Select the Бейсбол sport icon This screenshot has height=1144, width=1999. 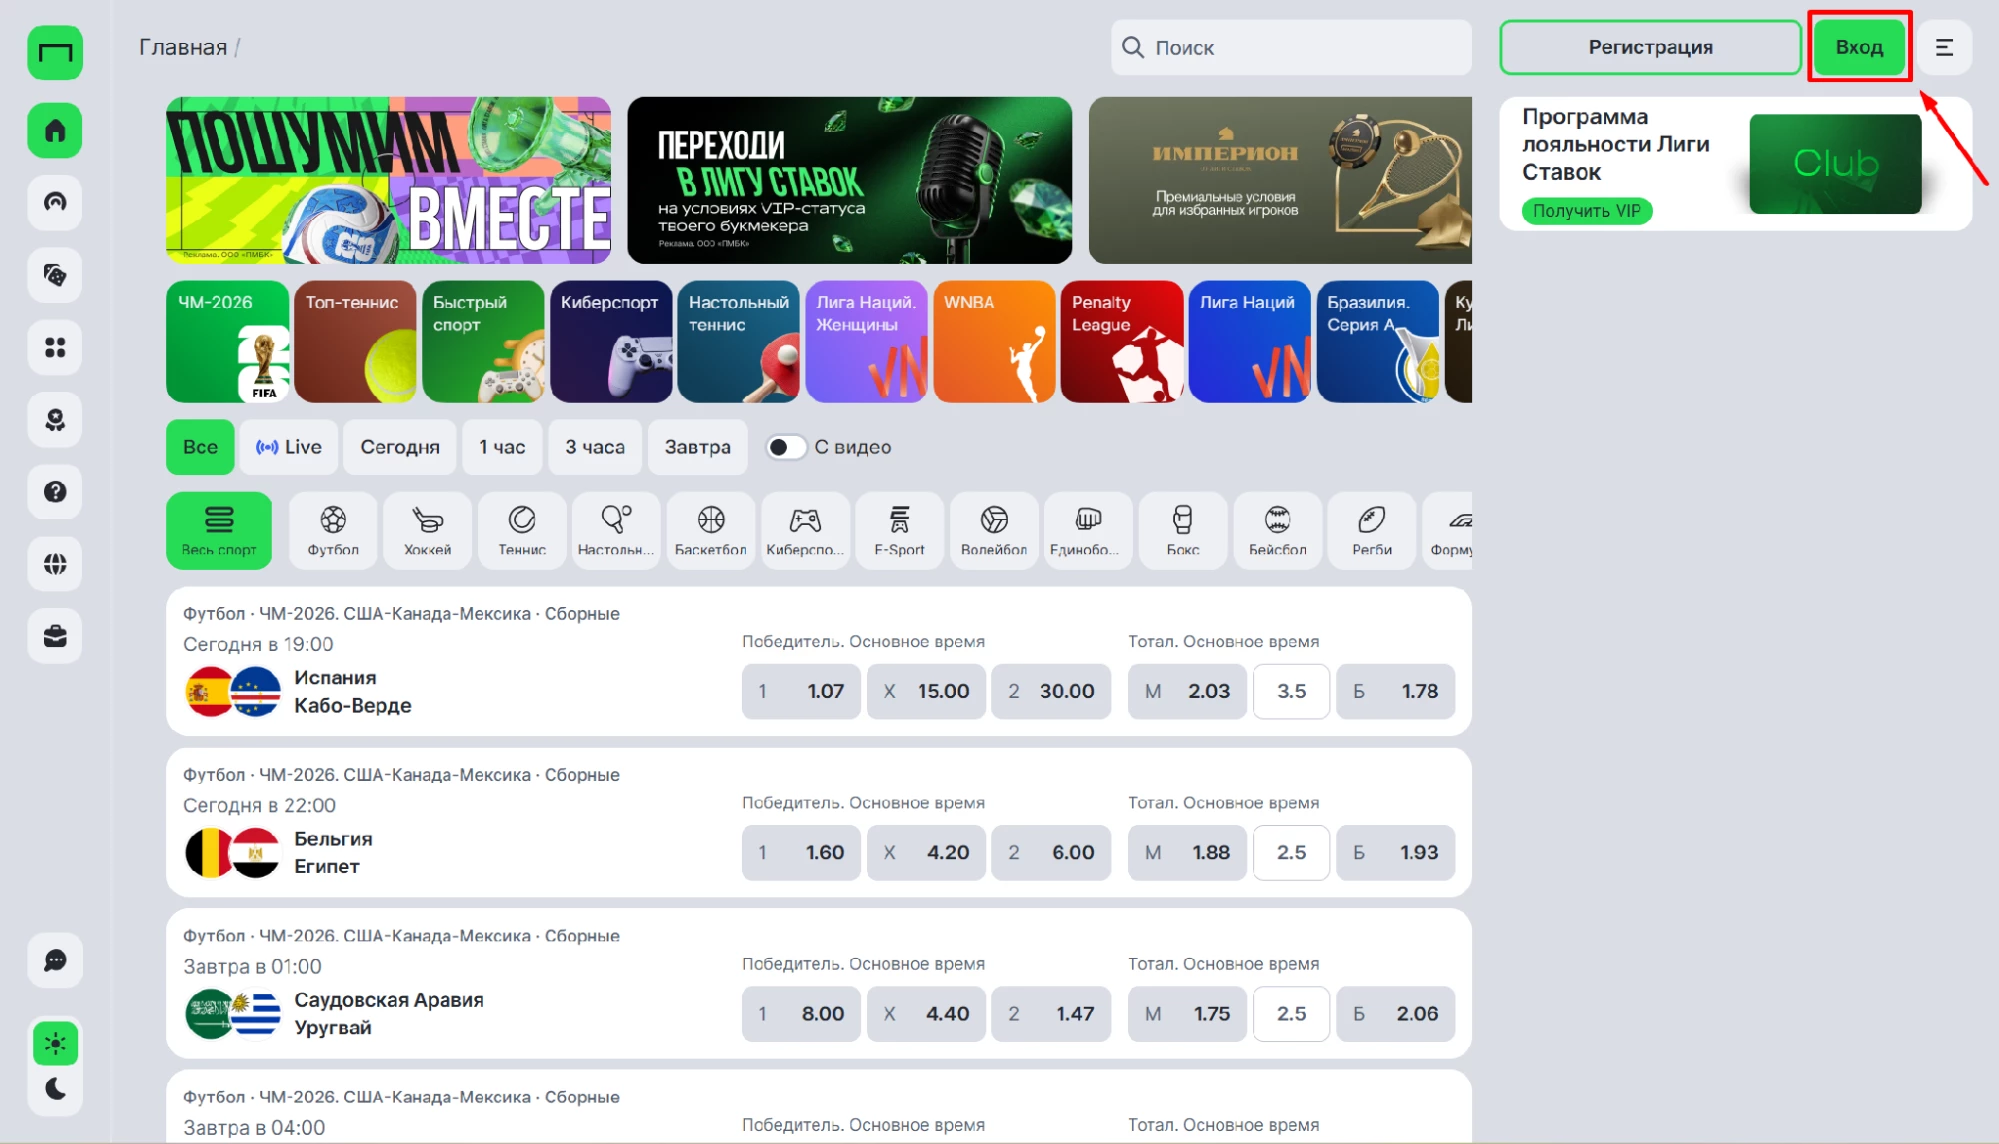click(1278, 530)
